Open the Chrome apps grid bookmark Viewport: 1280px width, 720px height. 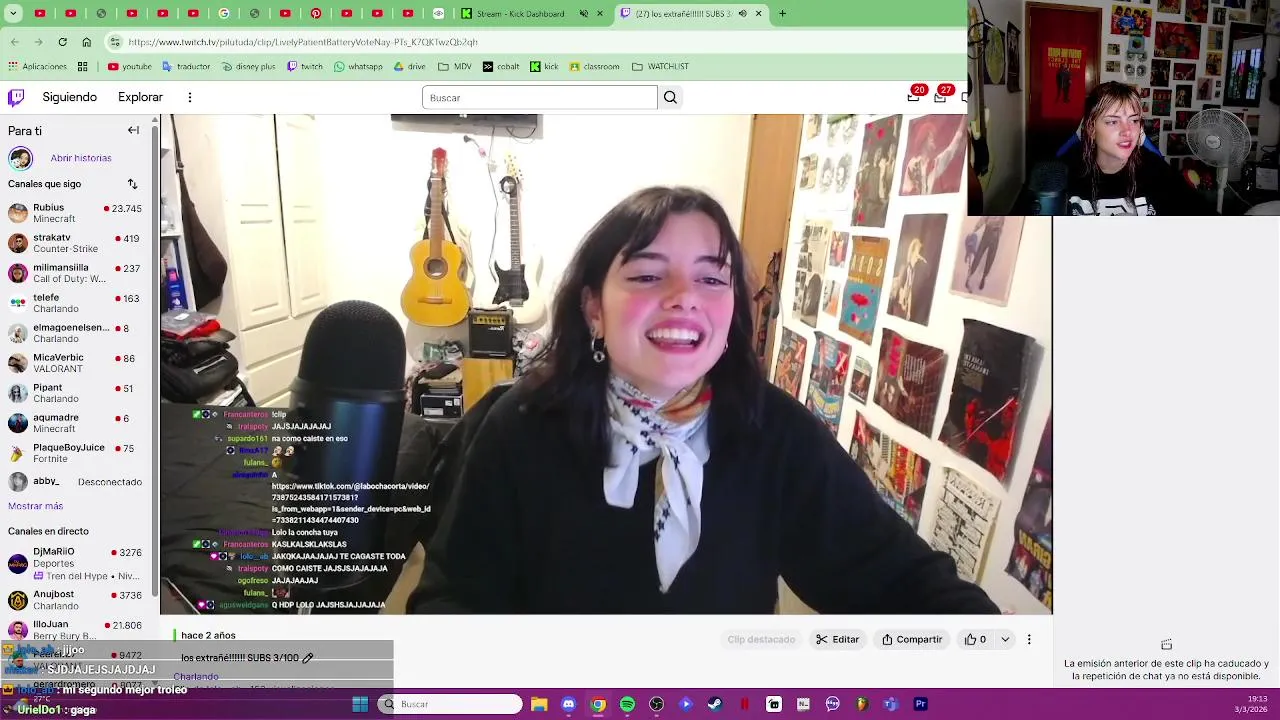[x=82, y=67]
